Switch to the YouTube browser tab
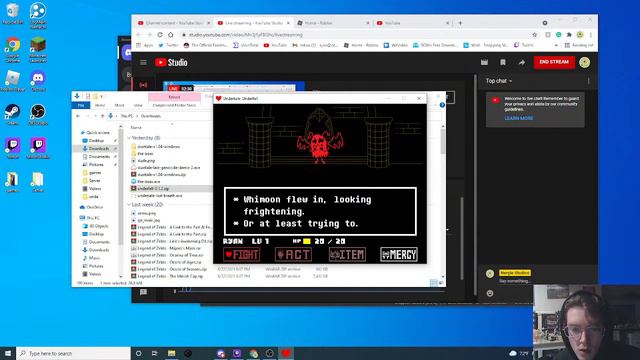 pyautogui.click(x=413, y=23)
